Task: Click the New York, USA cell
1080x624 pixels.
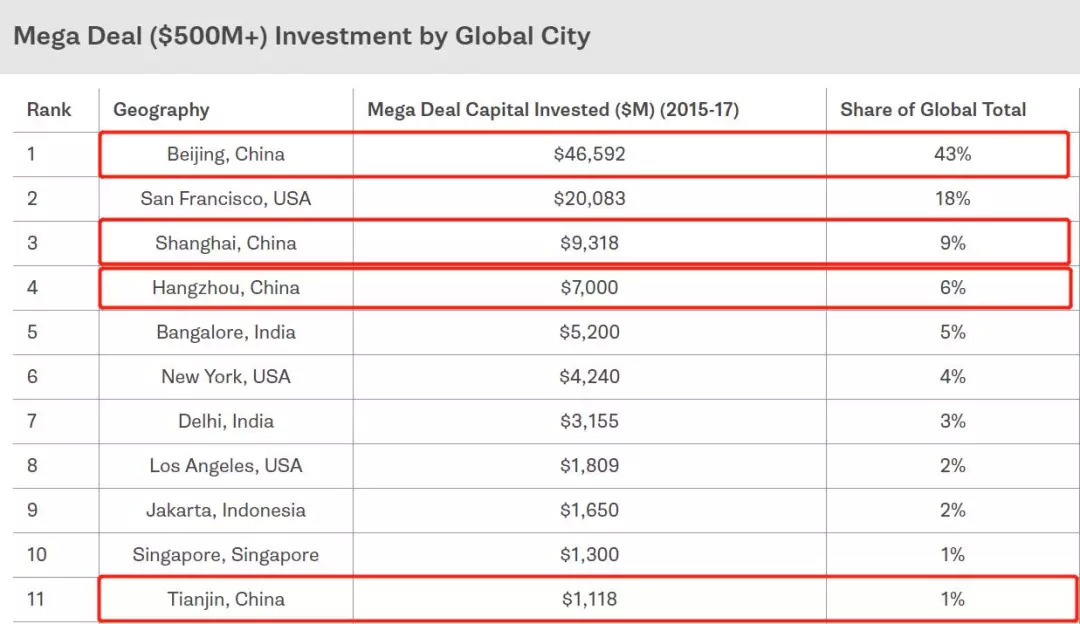Action: tap(226, 376)
